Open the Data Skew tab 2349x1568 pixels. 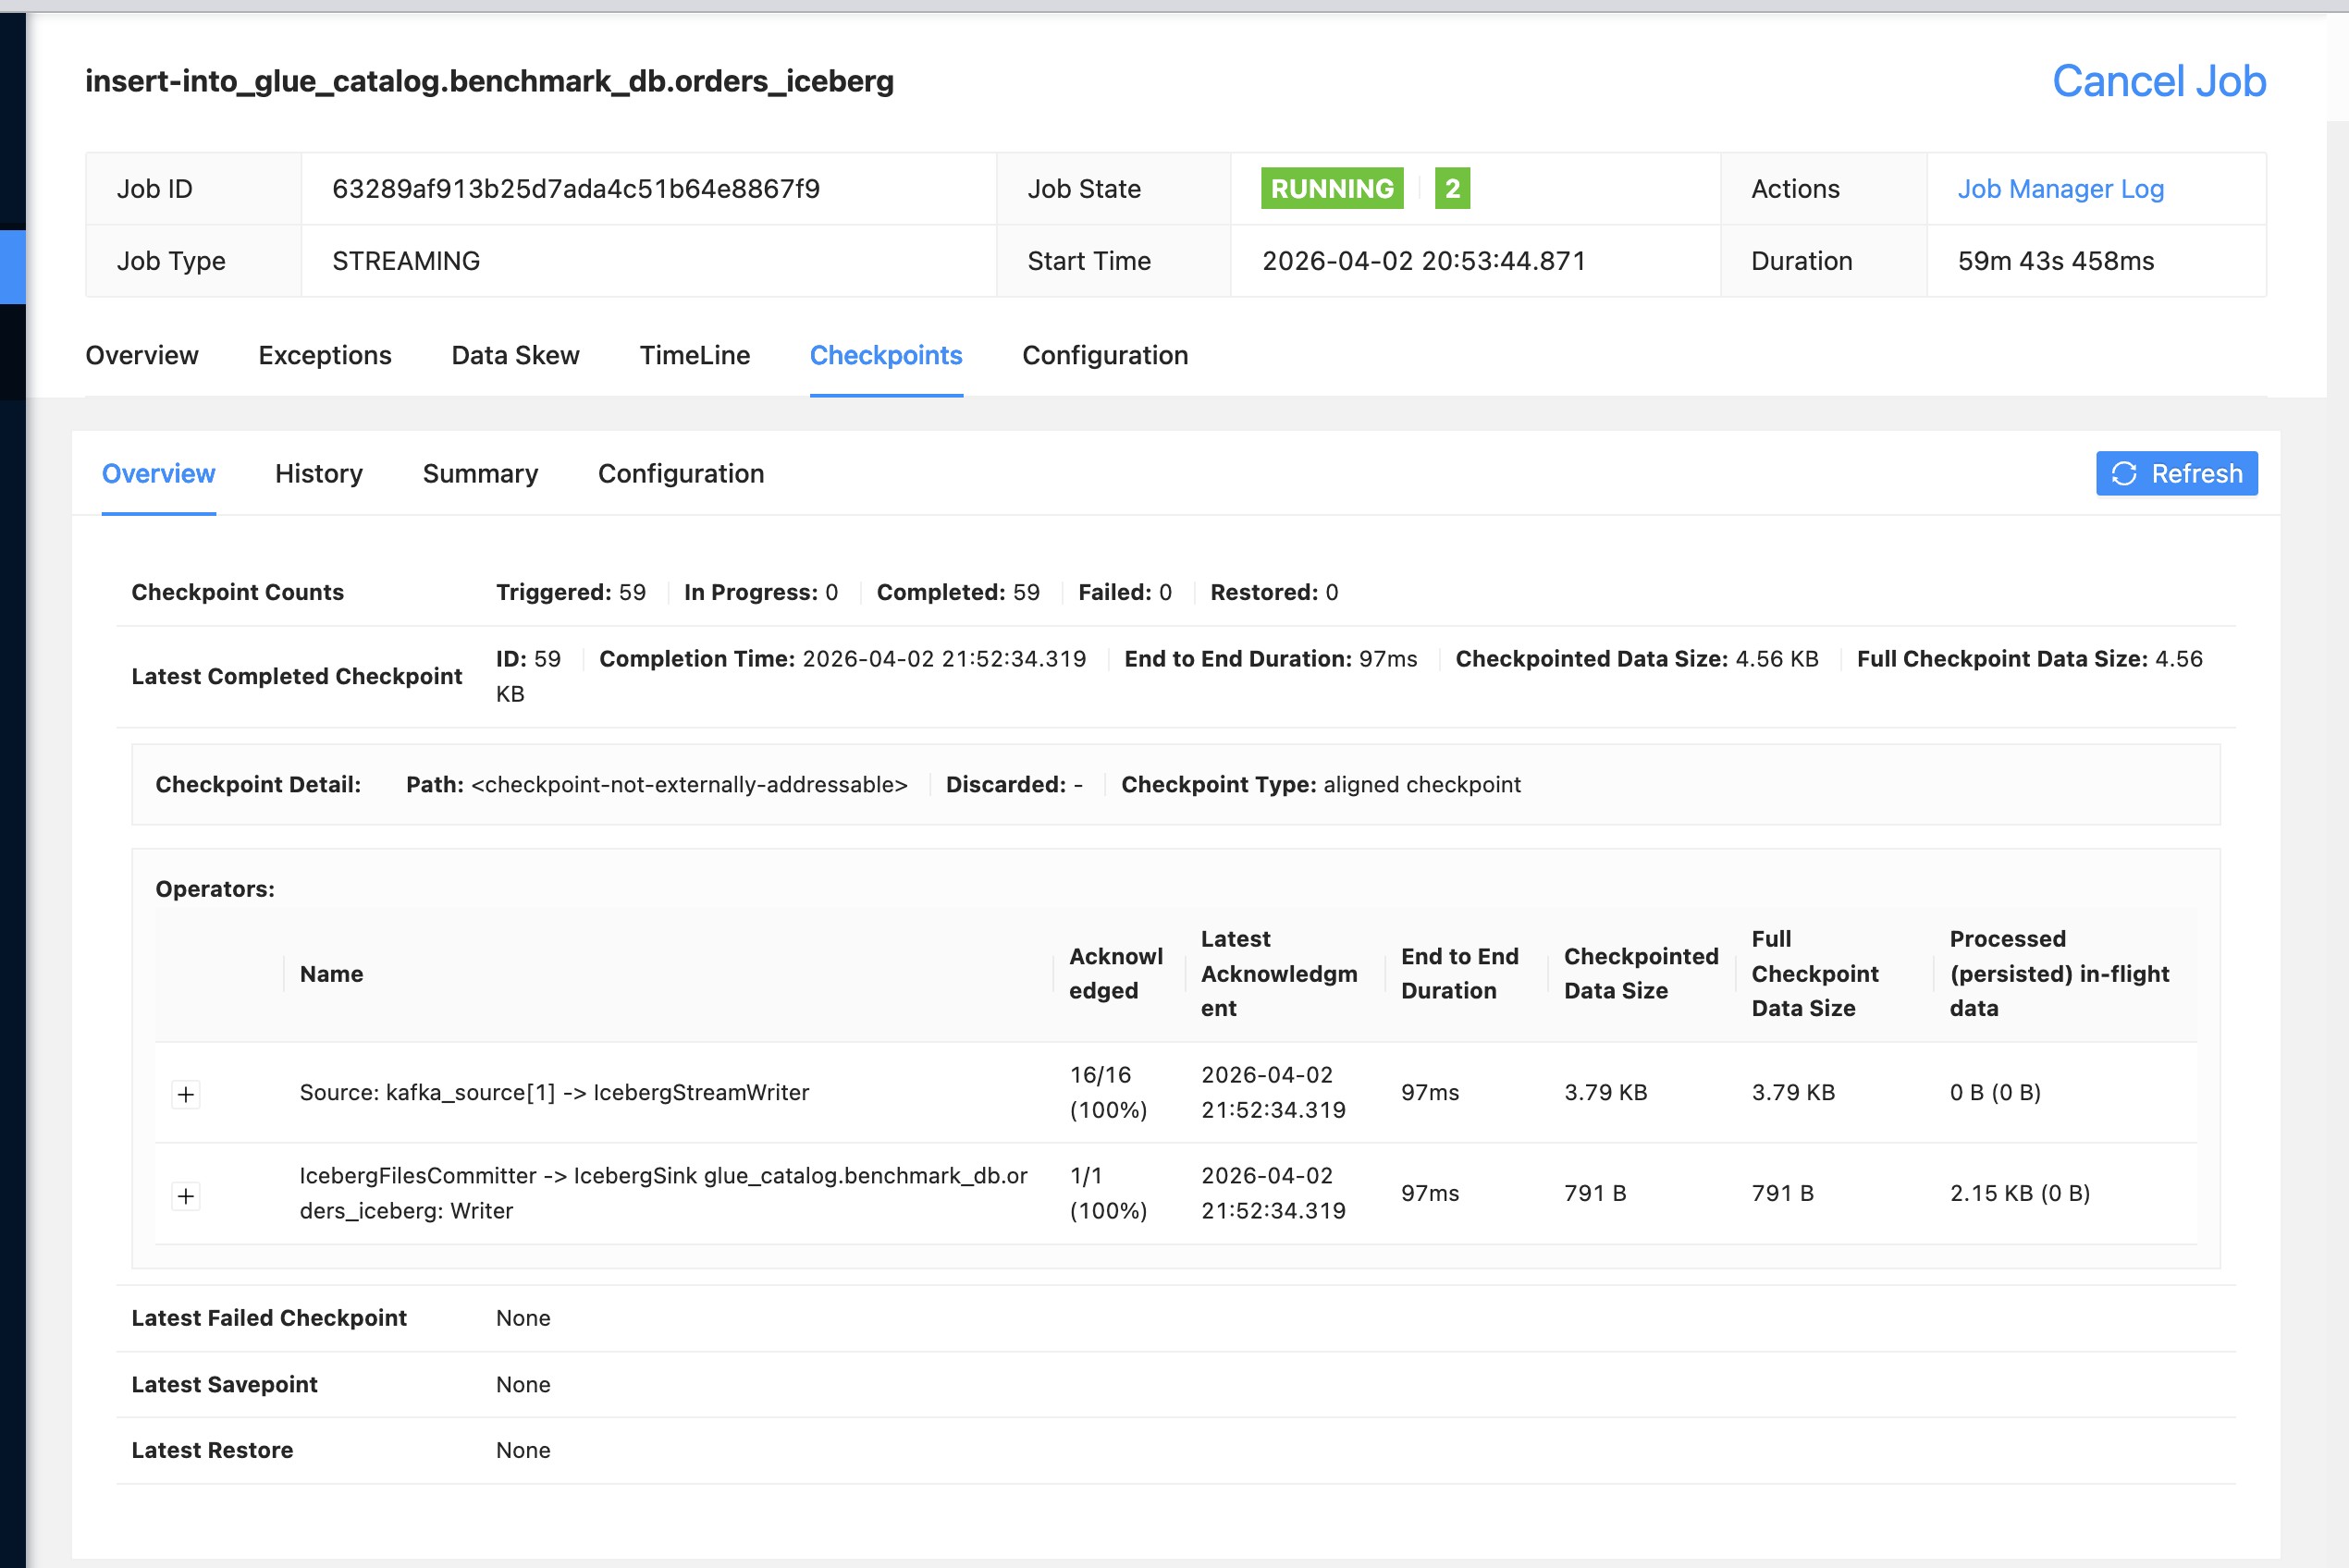click(x=515, y=355)
